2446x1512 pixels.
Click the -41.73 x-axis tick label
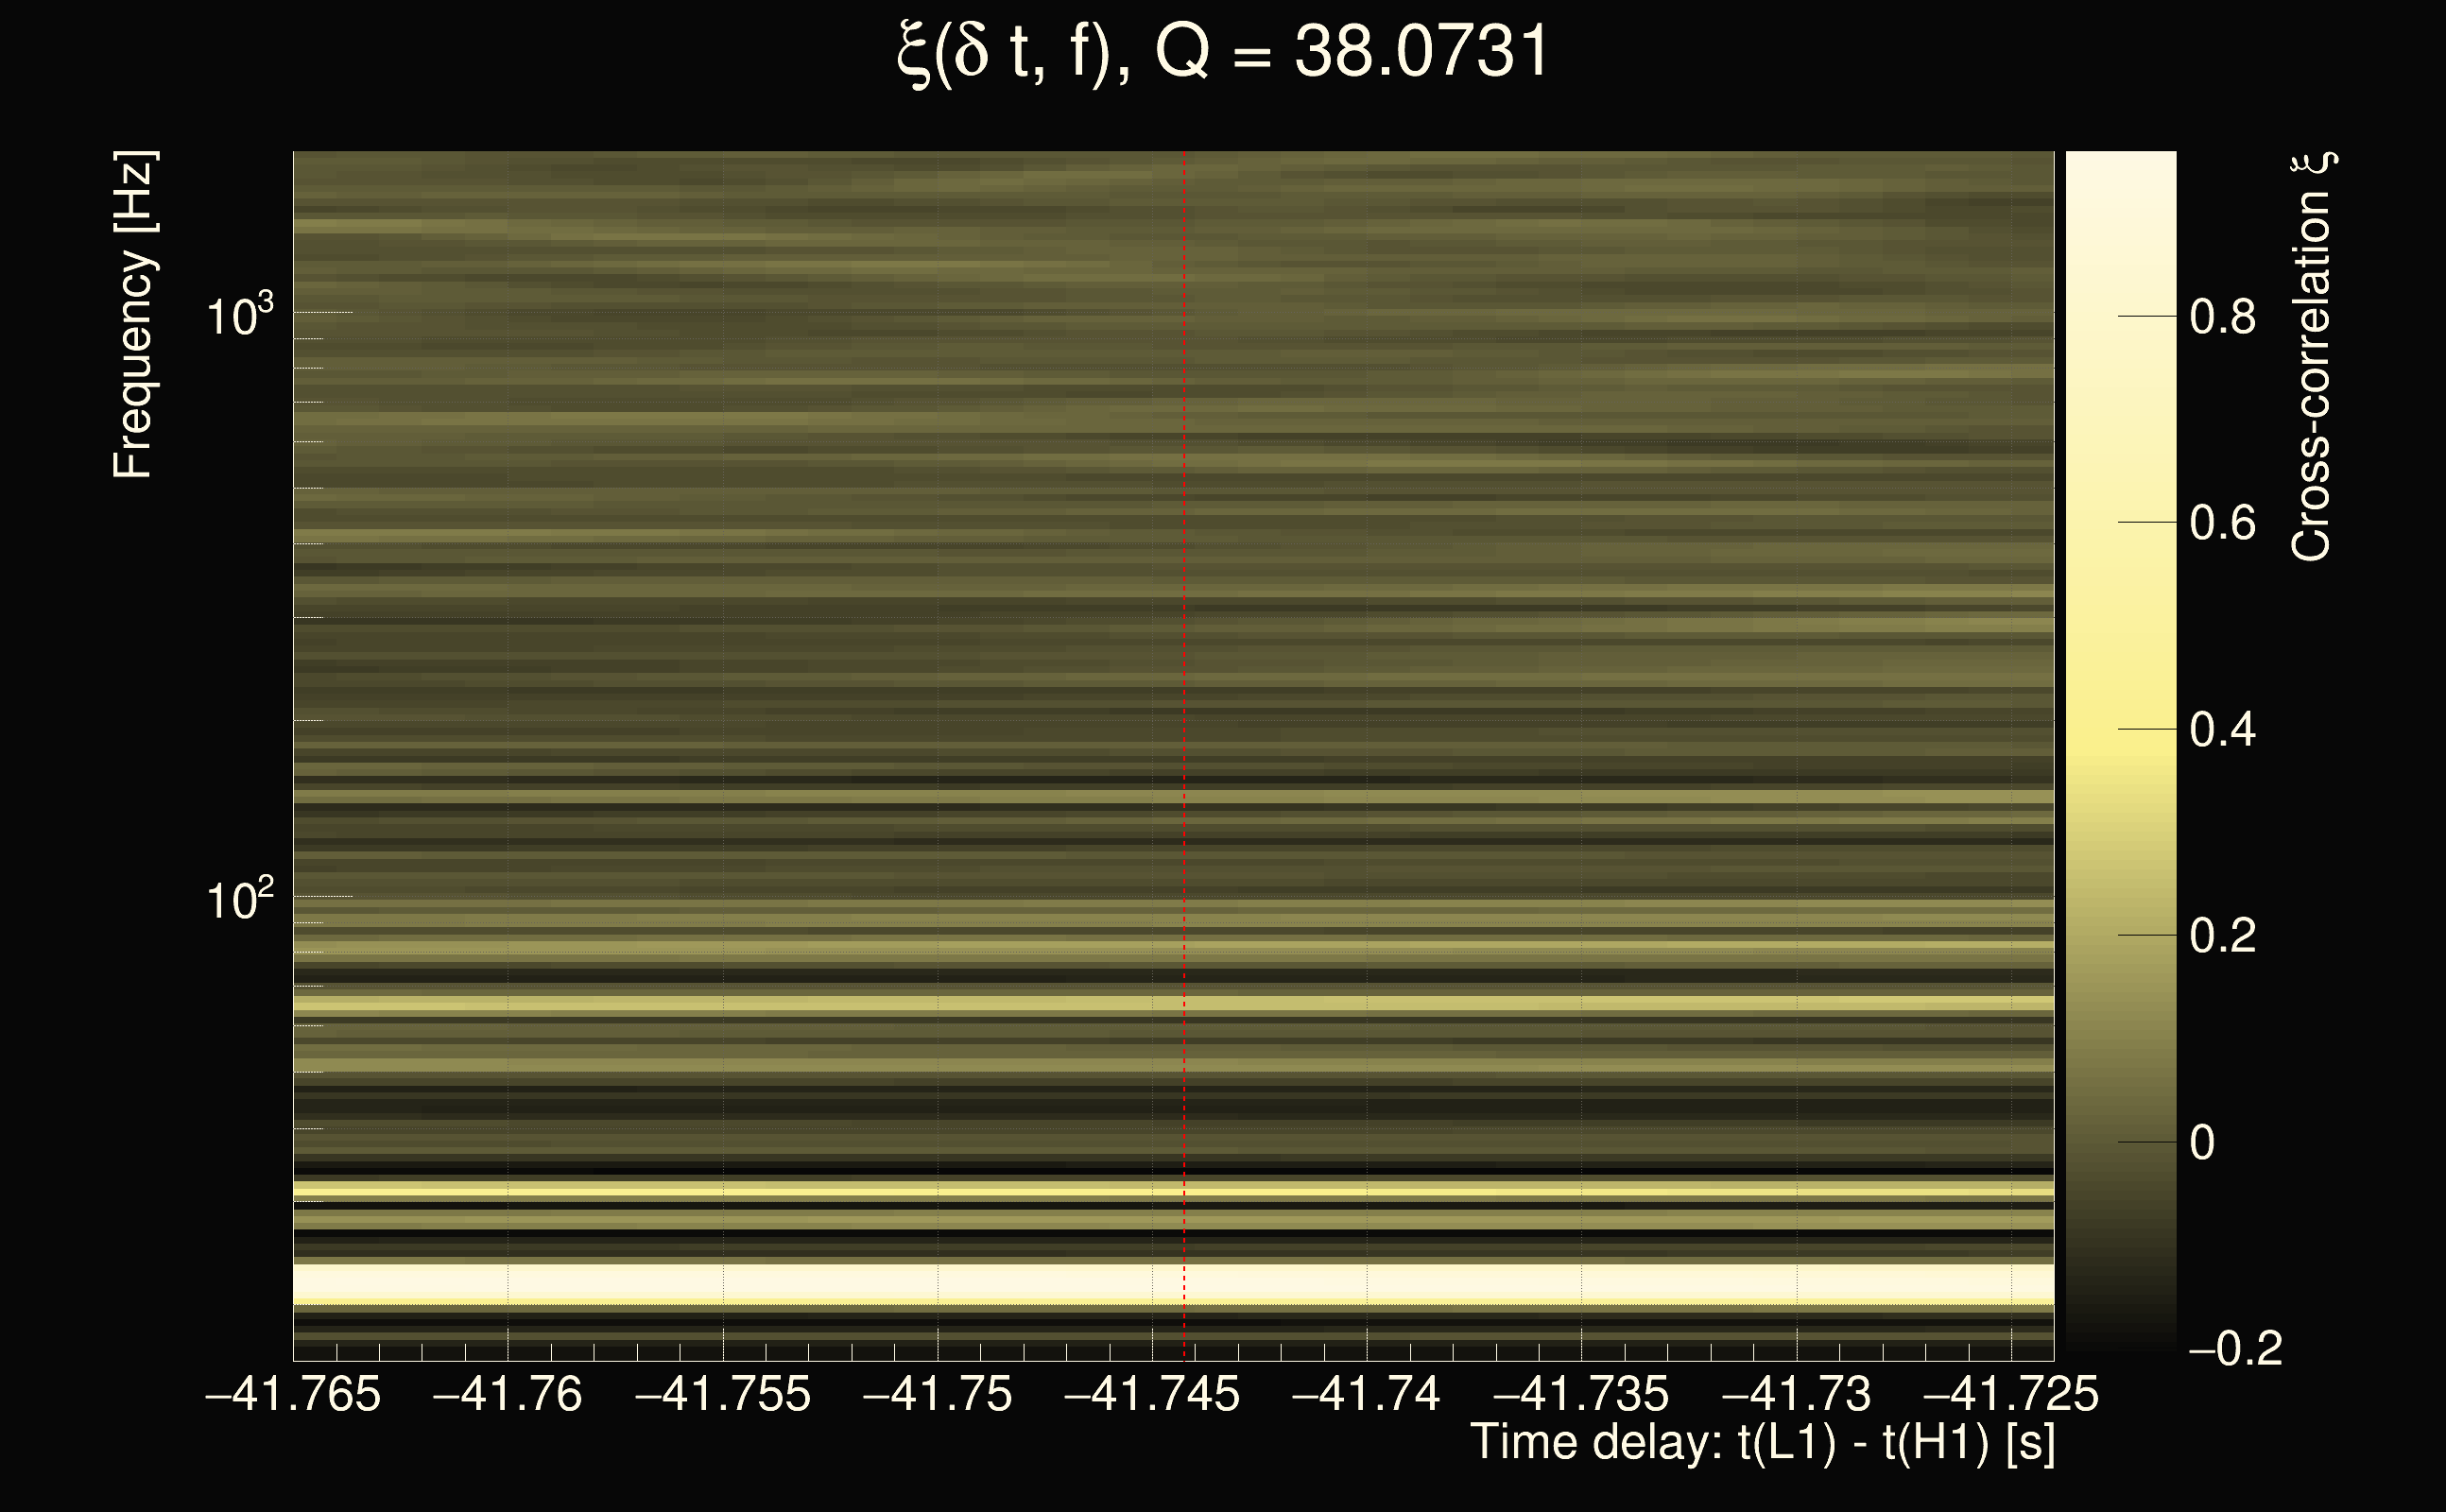[x=1796, y=1394]
